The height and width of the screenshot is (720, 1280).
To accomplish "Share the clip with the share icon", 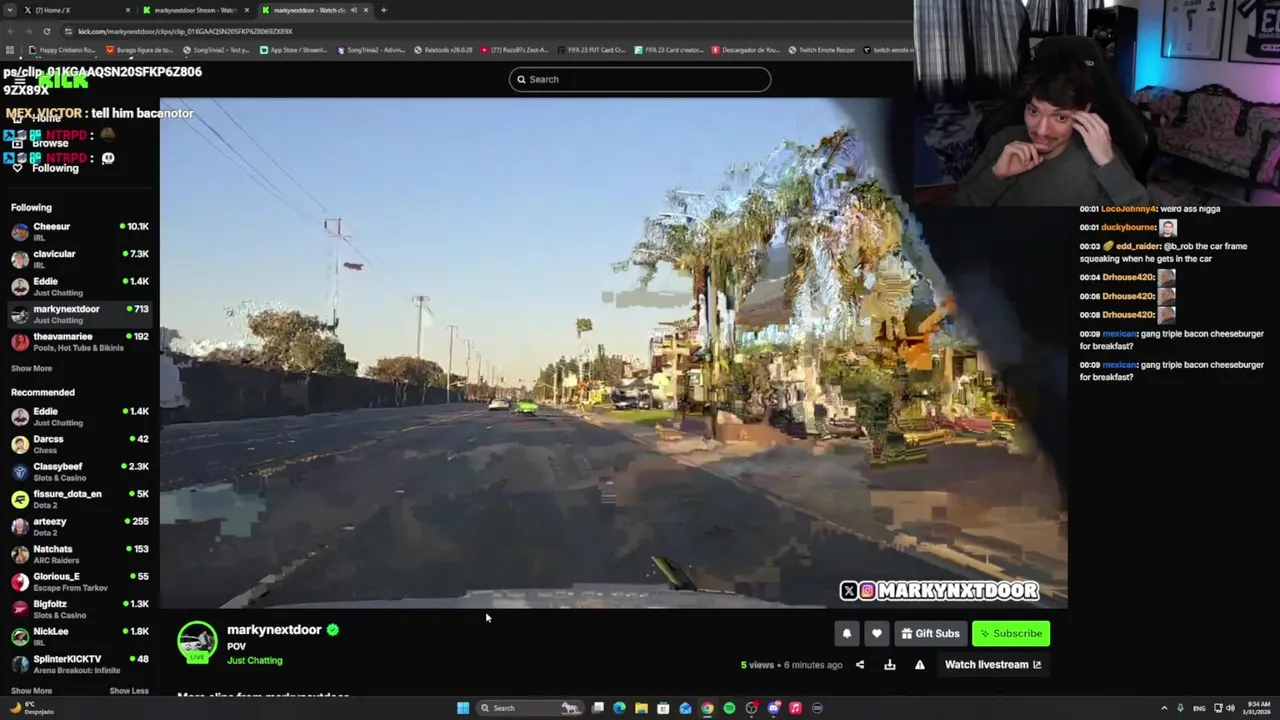I will [x=860, y=664].
